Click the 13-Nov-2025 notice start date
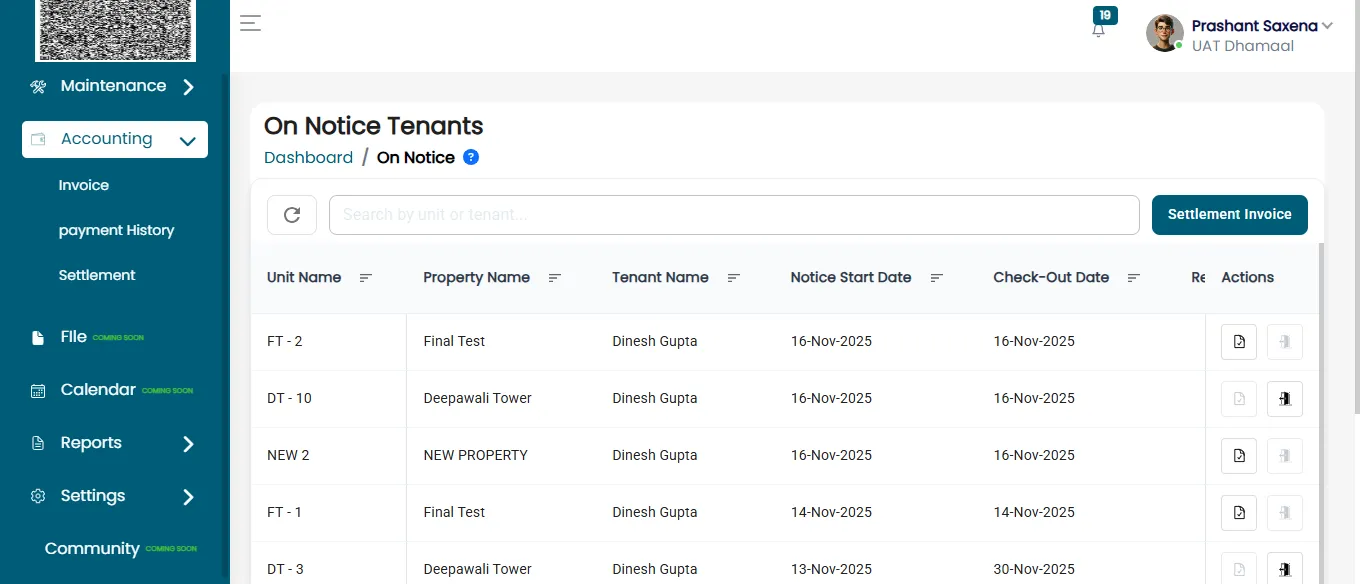The image size is (1360, 584). coord(831,569)
